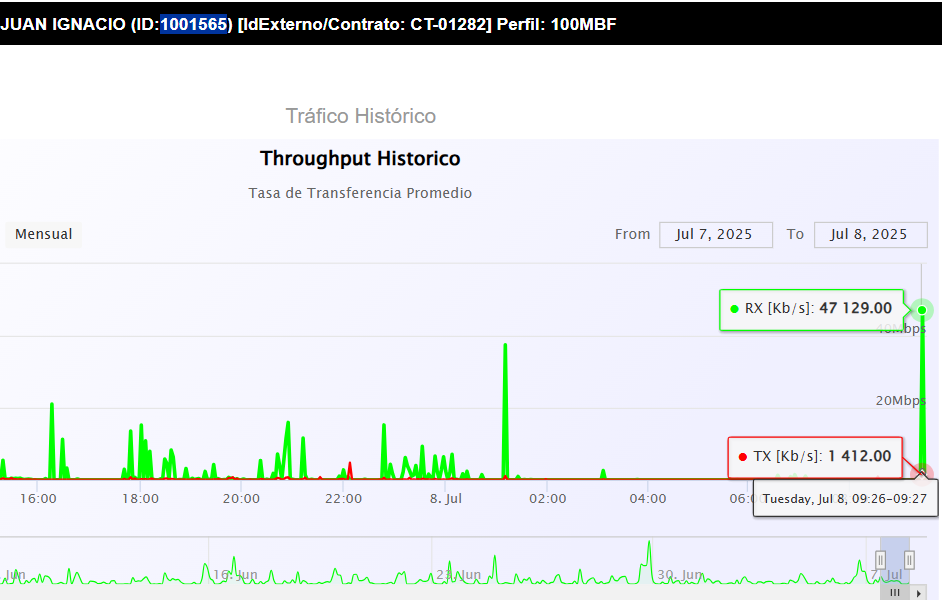Open the To date field
The height and width of the screenshot is (600, 942).
(x=870, y=234)
